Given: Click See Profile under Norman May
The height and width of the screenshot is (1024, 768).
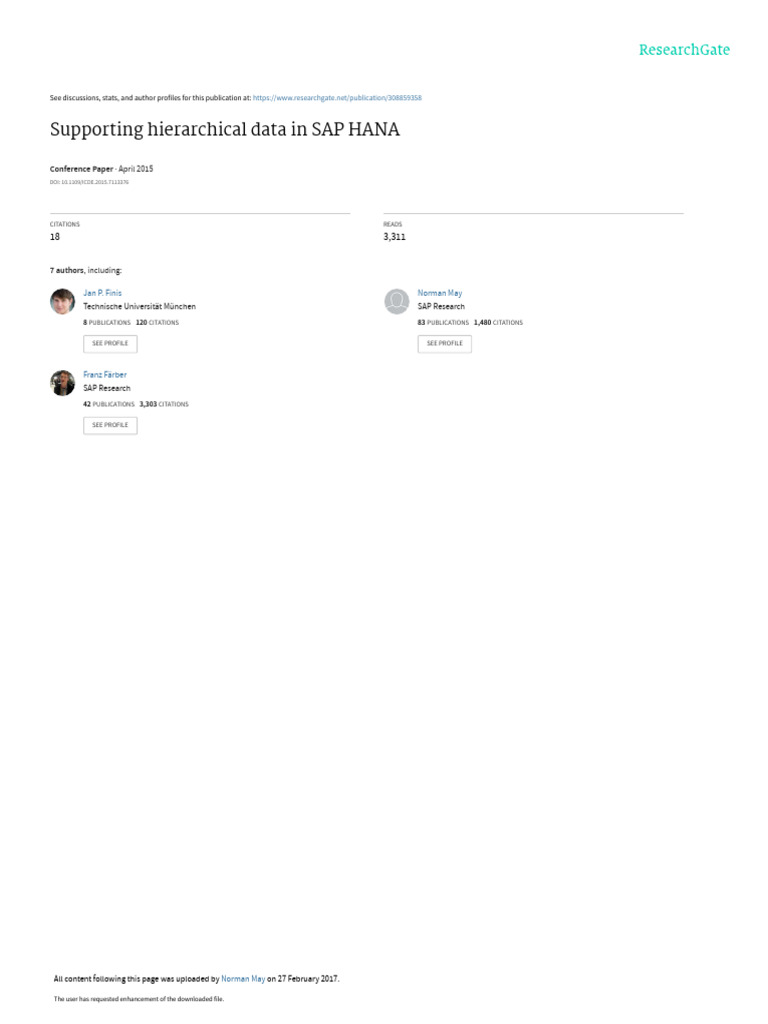Looking at the screenshot, I should (x=445, y=344).
